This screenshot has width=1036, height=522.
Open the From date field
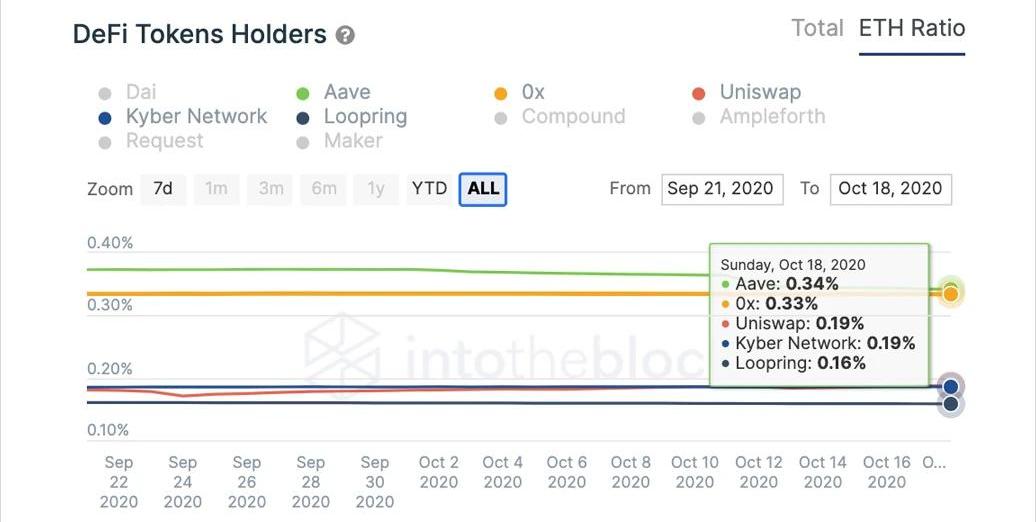[x=720, y=188]
